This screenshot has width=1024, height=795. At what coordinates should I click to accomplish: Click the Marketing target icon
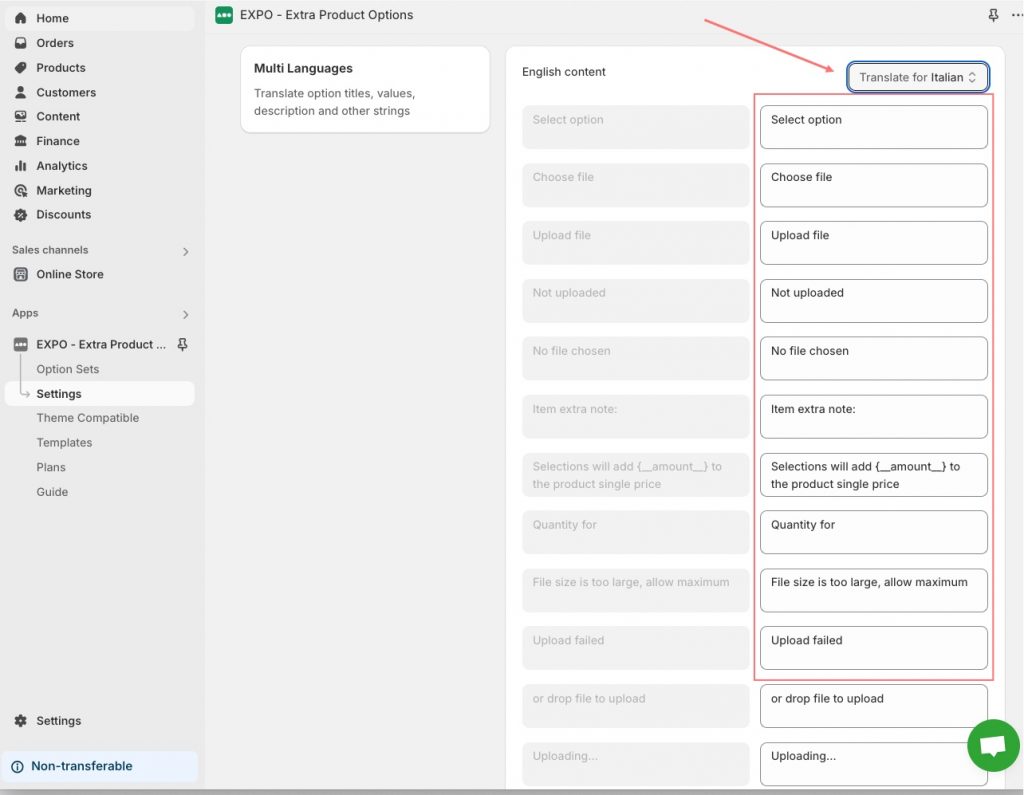click(x=20, y=190)
